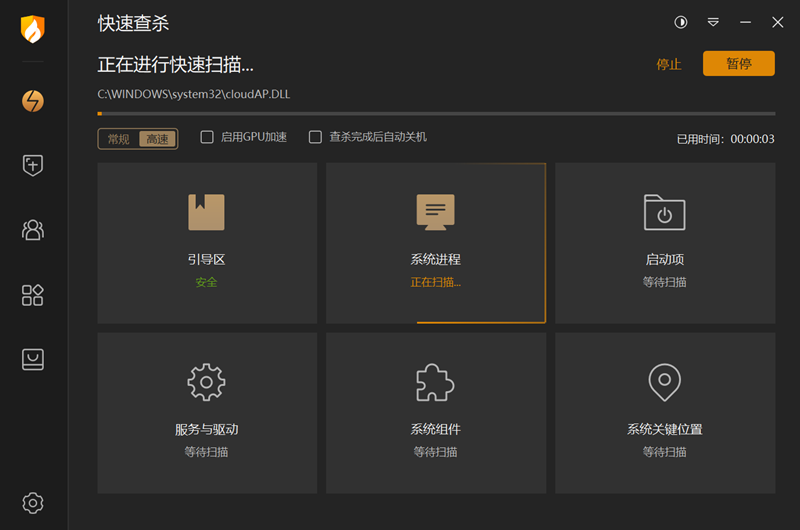Expand the title bar dropdown menu arrow
The image size is (800, 530).
[x=713, y=22]
